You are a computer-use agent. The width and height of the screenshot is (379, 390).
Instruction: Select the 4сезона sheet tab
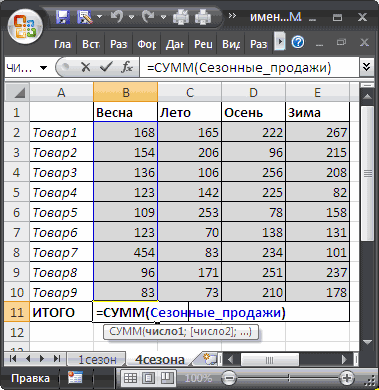[160, 360]
